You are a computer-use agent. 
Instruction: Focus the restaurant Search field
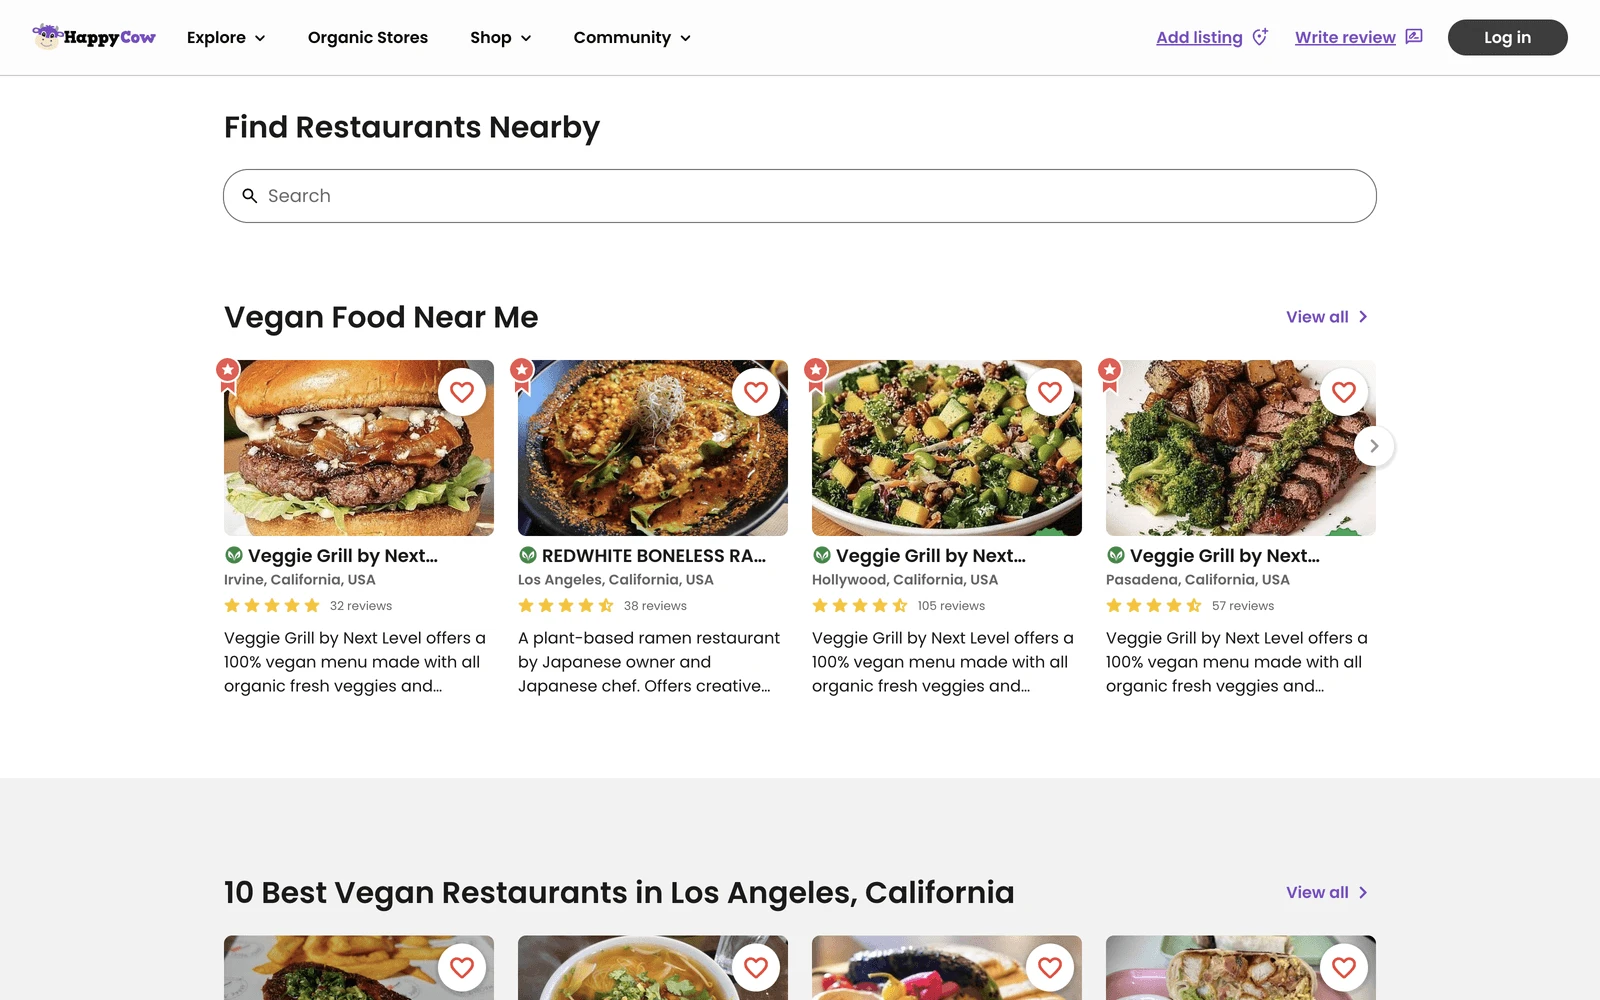pyautogui.click(x=800, y=196)
